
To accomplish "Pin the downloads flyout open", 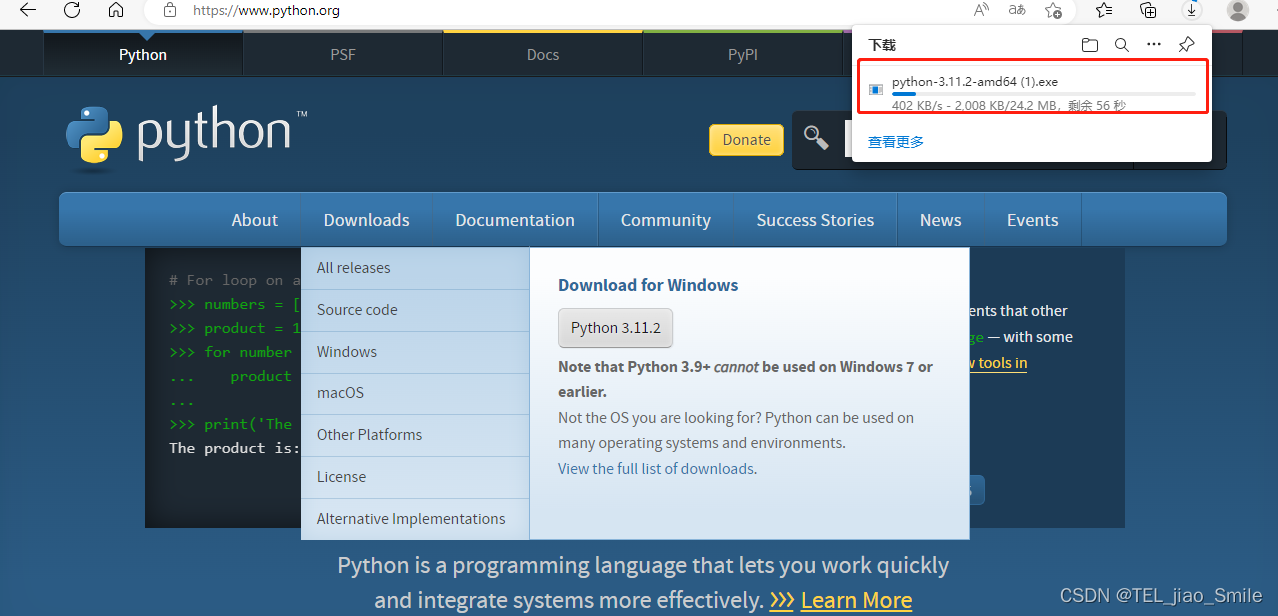I will [x=1186, y=44].
